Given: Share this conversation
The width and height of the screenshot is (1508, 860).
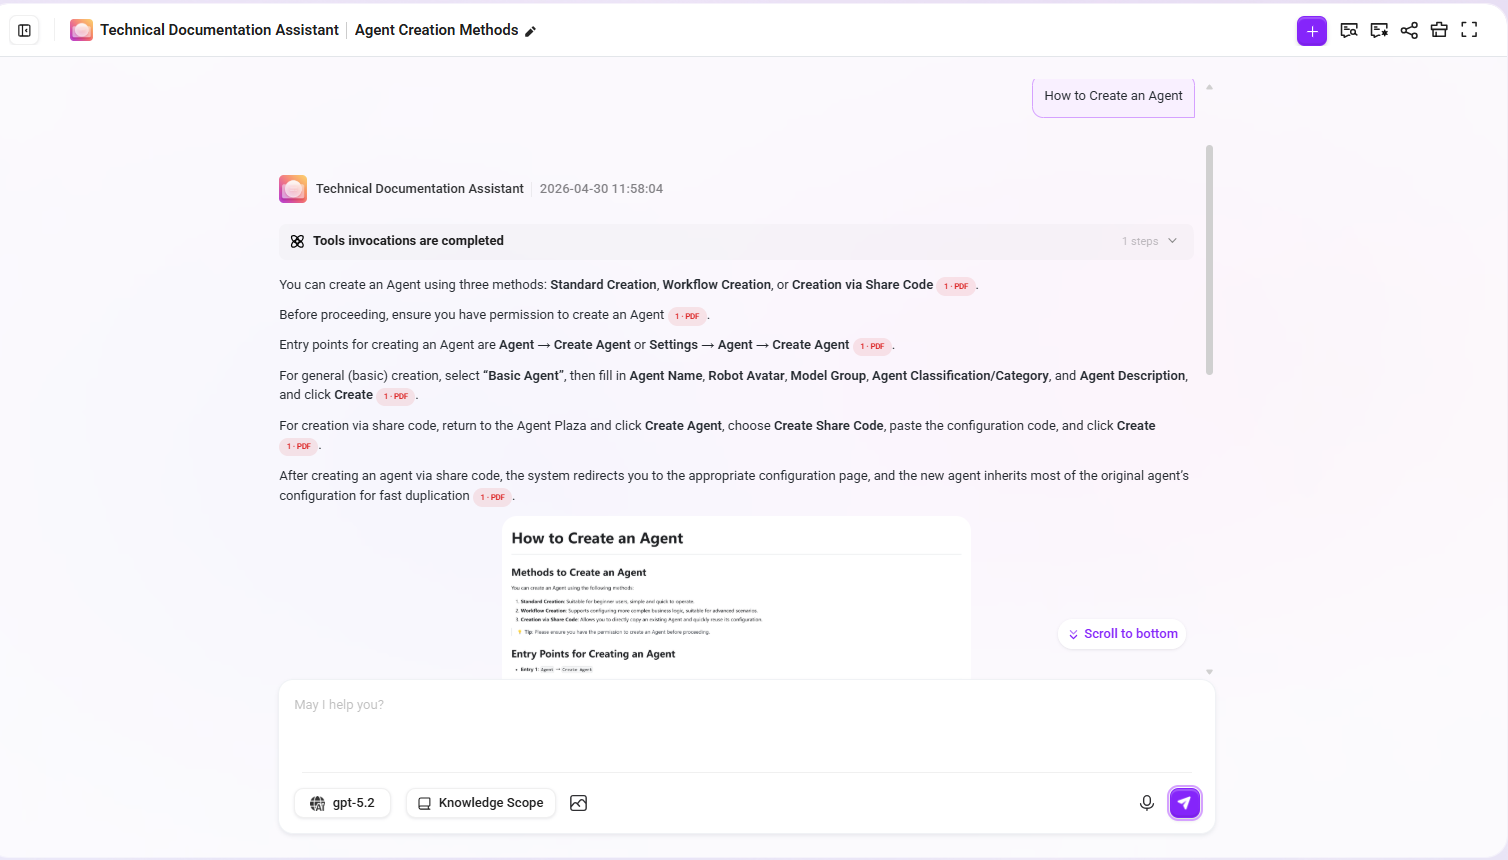Looking at the screenshot, I should [1409, 30].
